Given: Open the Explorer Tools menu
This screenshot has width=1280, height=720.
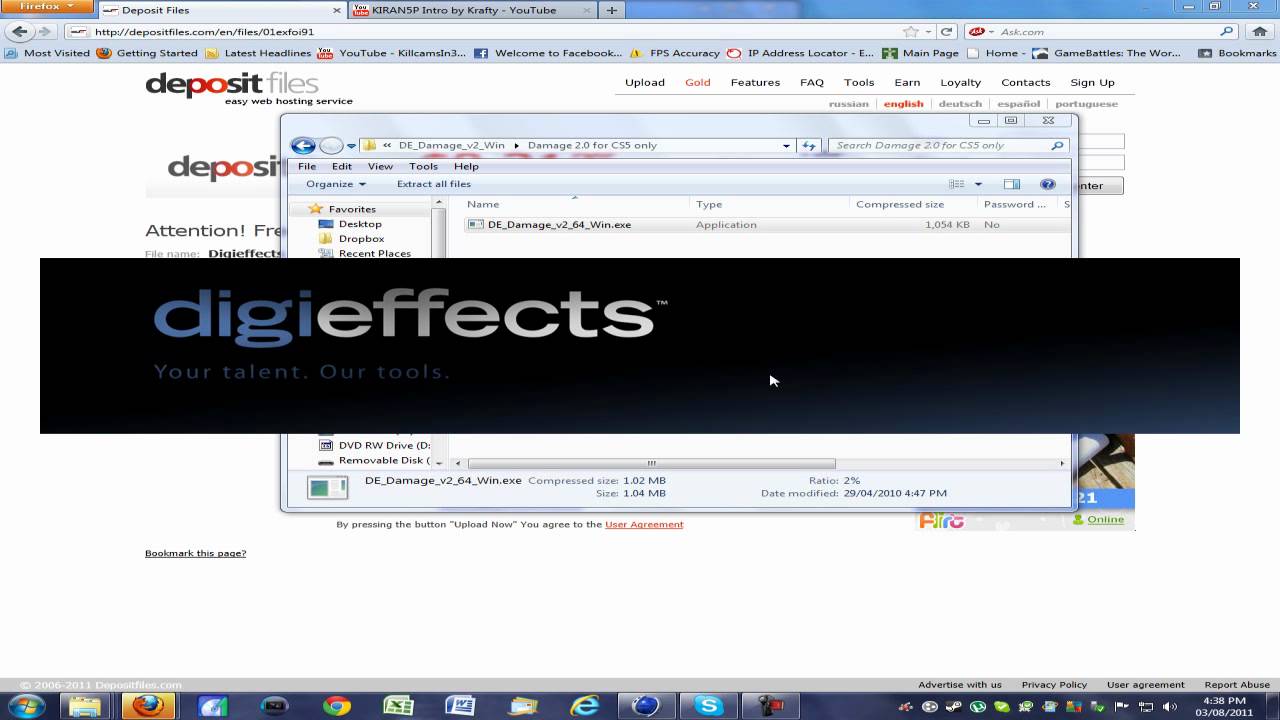Looking at the screenshot, I should [x=423, y=166].
